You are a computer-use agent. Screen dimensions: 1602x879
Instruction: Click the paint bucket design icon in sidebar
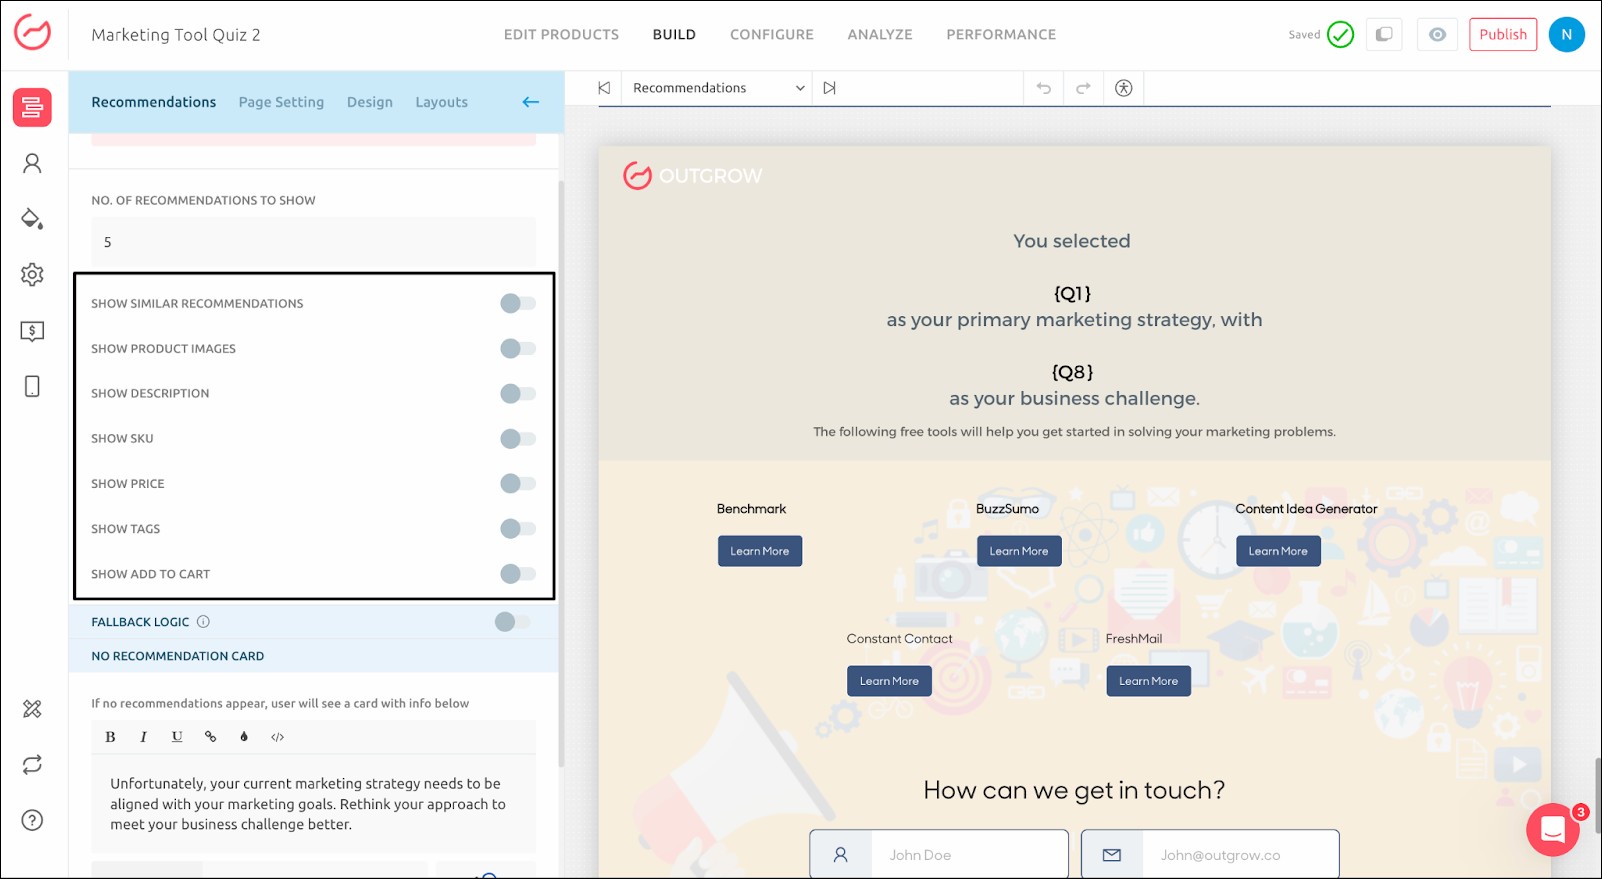(x=32, y=219)
